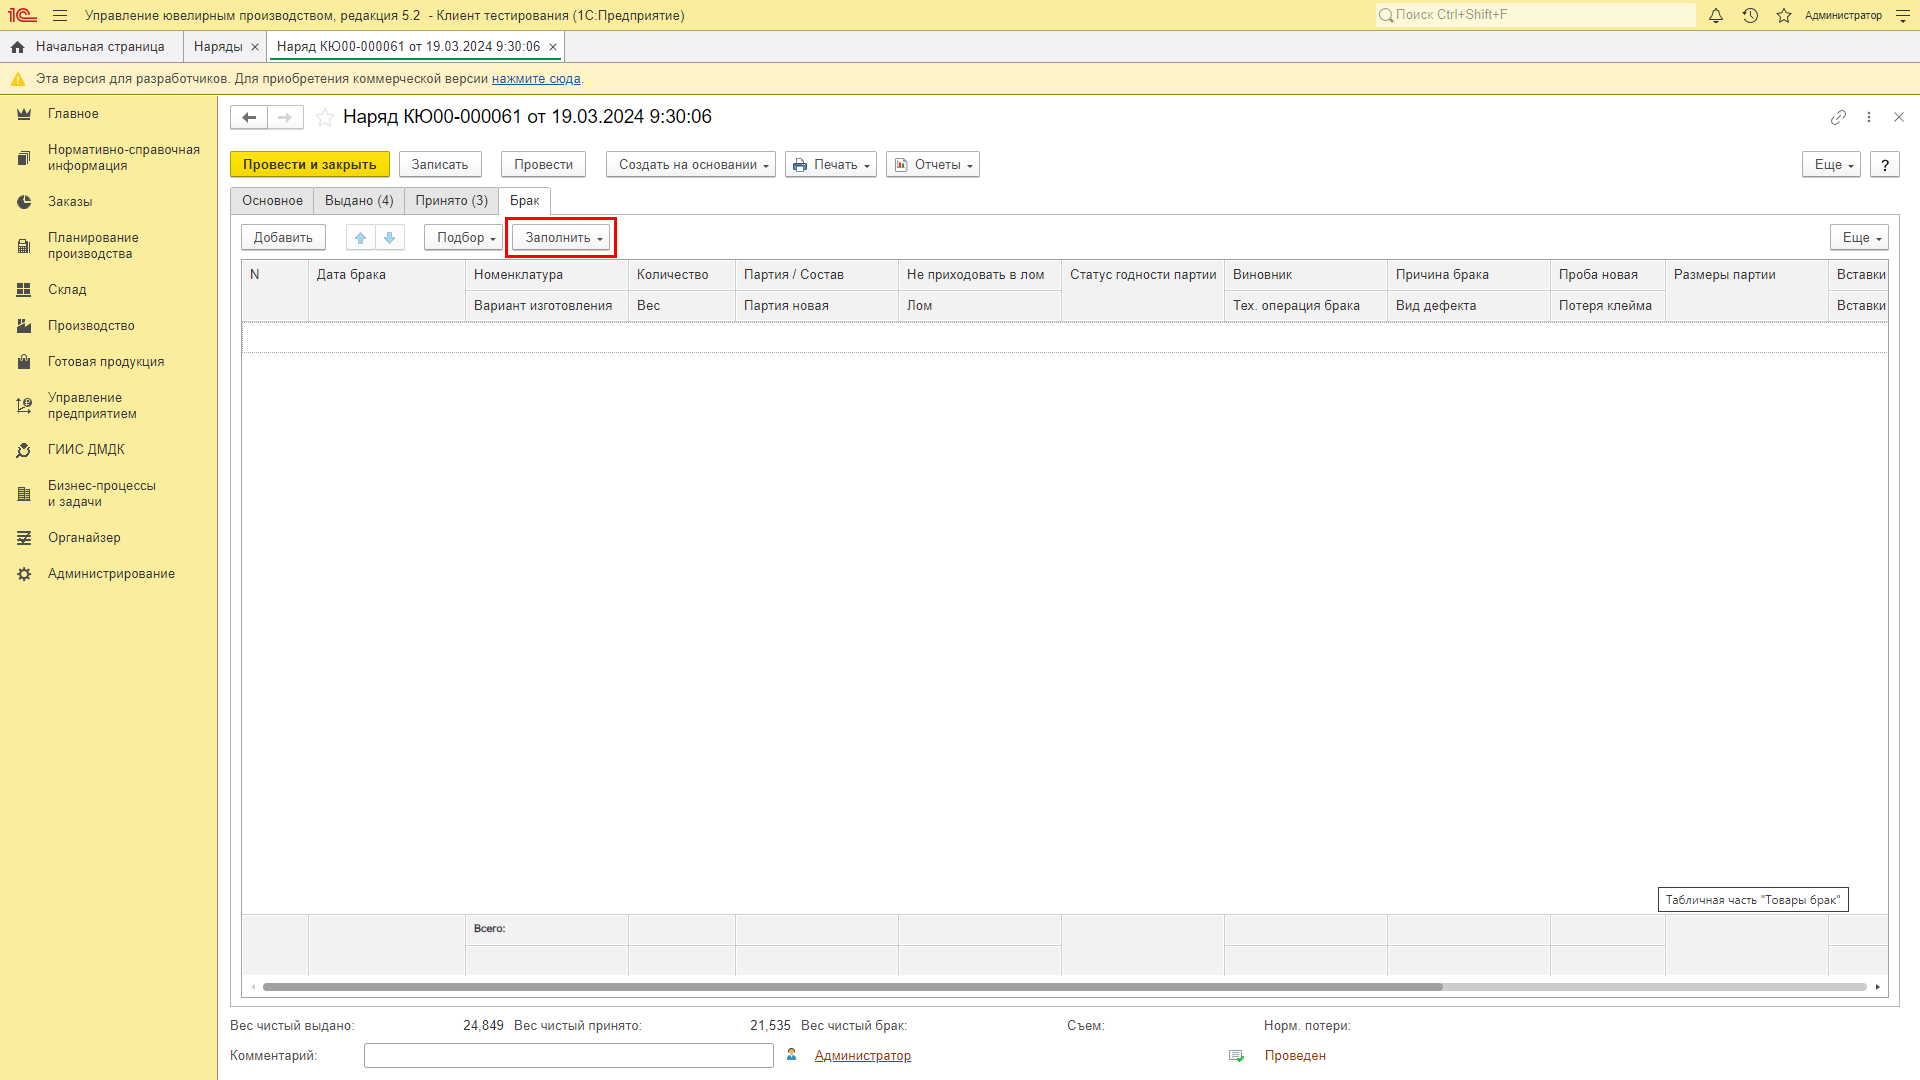1920x1080 pixels.
Task: Expand Подбор dropdown
Action: click(464, 238)
